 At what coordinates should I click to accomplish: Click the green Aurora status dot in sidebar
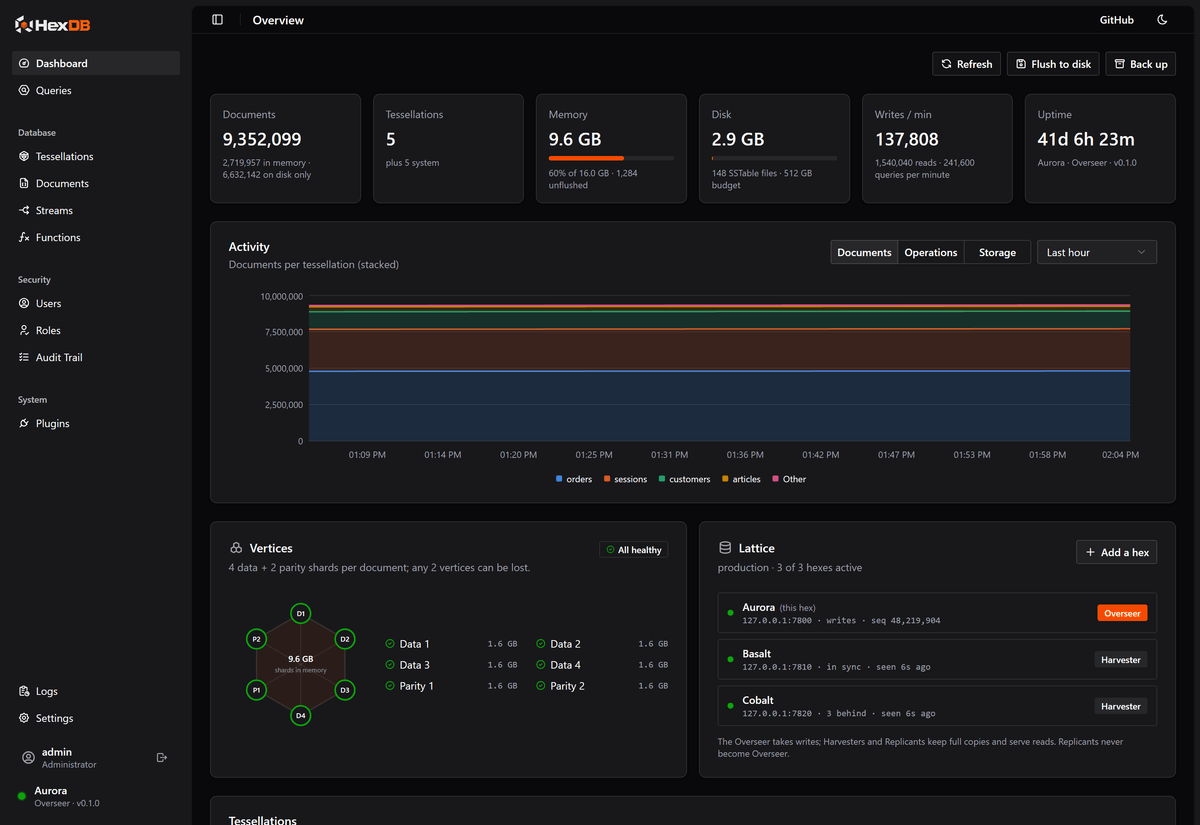[x=22, y=796]
